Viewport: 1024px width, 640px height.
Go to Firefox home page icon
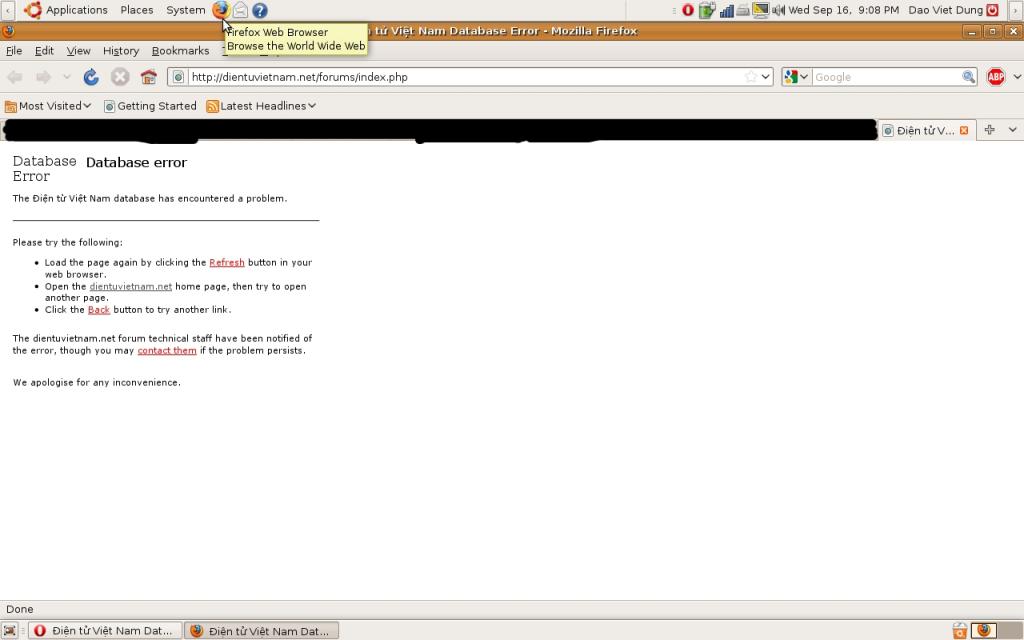pyautogui.click(x=149, y=77)
